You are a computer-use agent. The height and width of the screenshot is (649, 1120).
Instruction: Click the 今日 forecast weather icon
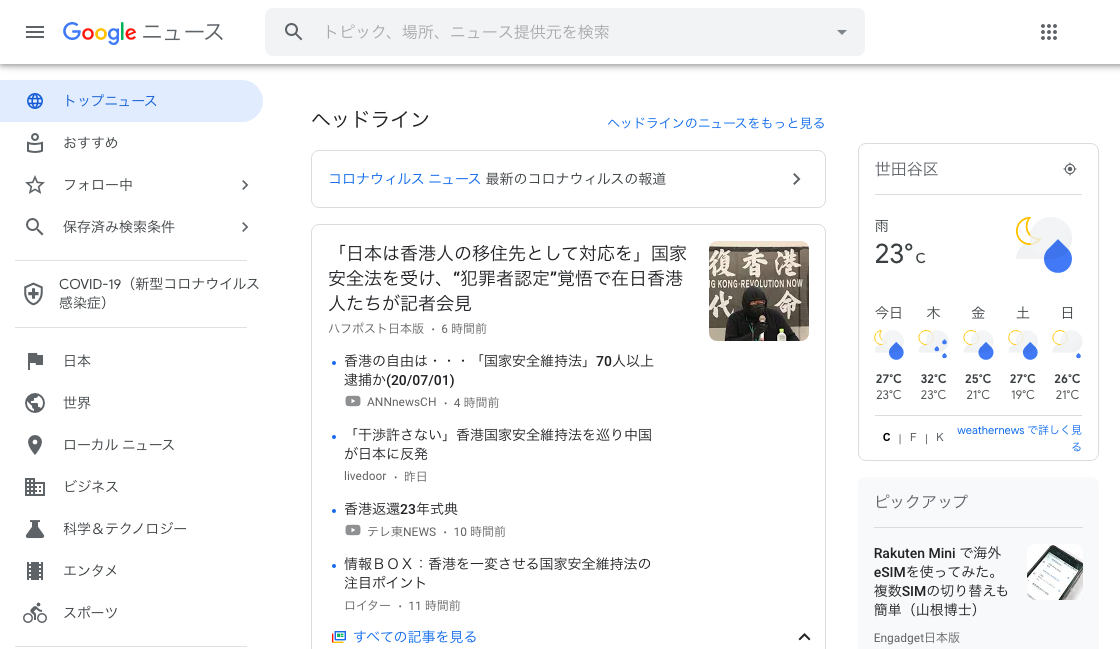pyautogui.click(x=889, y=345)
